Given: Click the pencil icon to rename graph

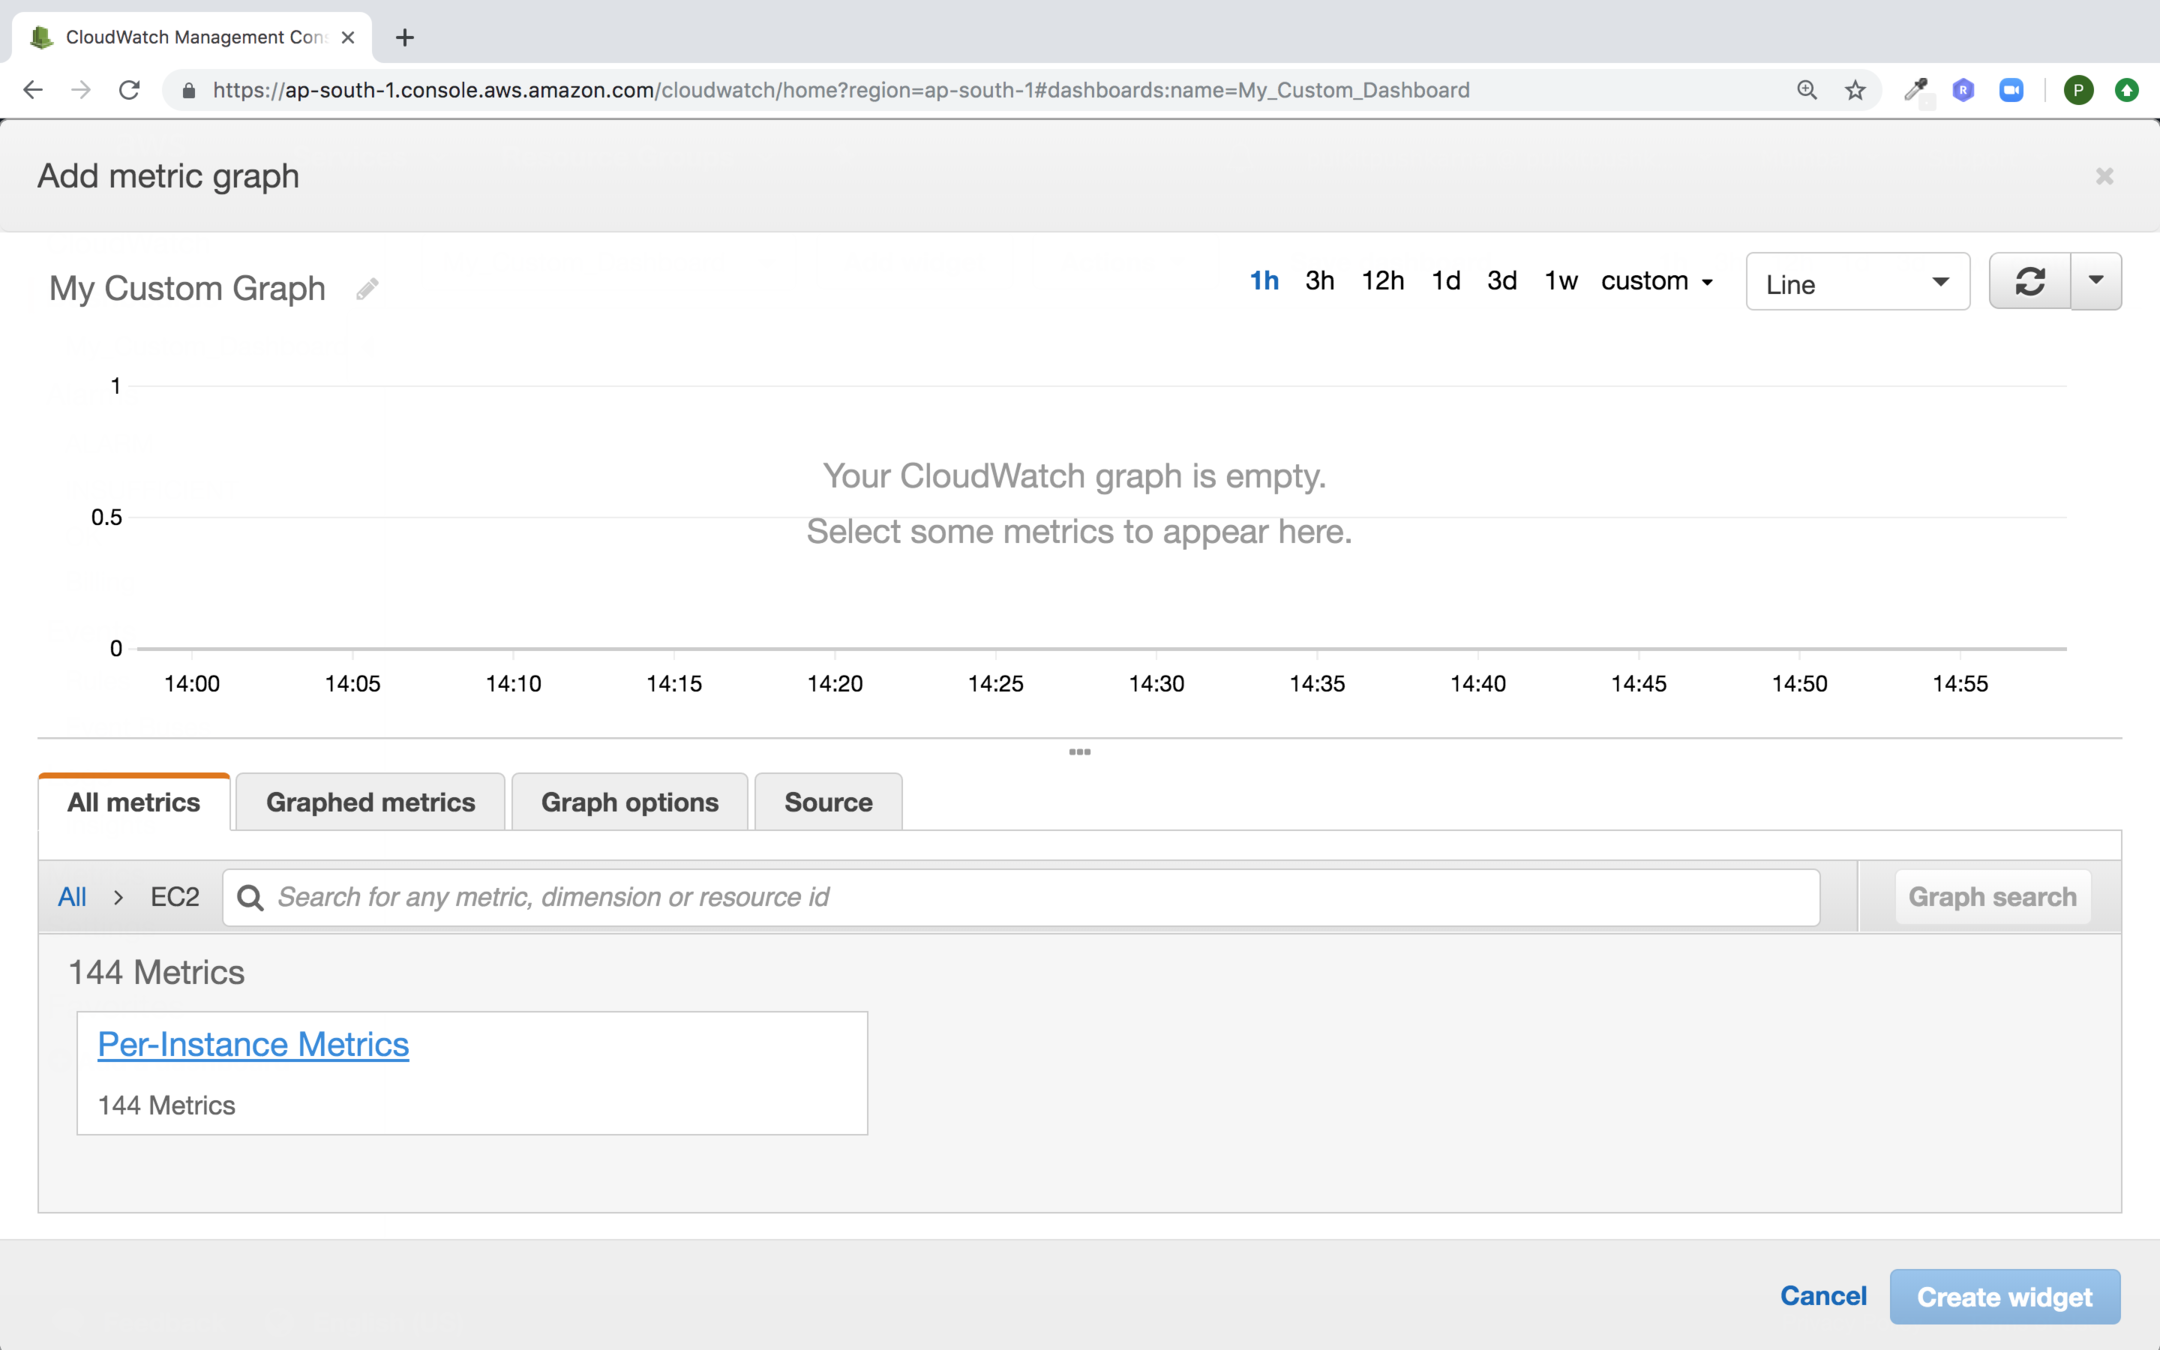Looking at the screenshot, I should tap(367, 289).
